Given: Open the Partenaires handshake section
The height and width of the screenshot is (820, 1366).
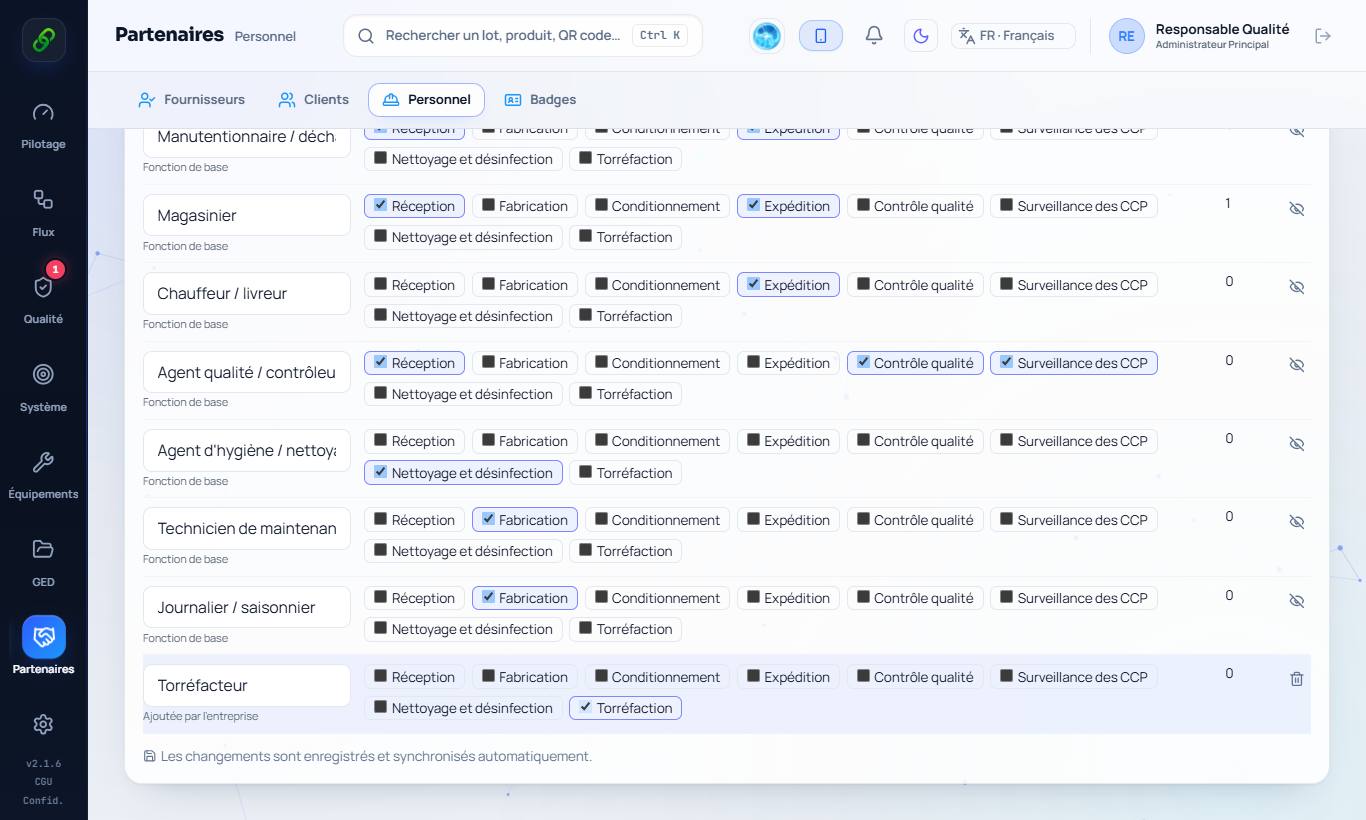Looking at the screenshot, I should [43, 646].
